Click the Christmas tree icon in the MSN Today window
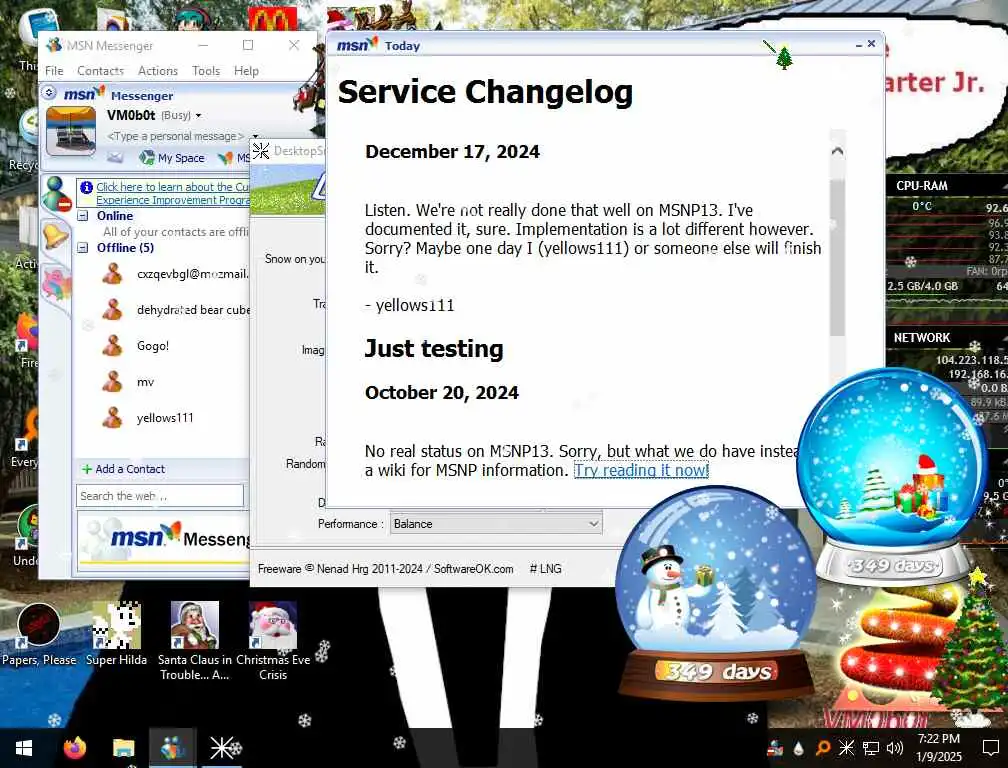Image resolution: width=1008 pixels, height=768 pixels. 784,58
